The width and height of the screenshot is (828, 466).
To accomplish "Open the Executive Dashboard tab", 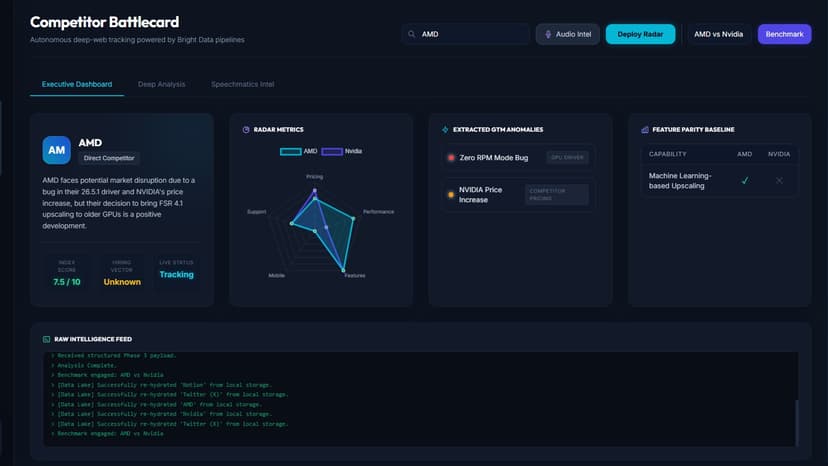I will point(77,85).
